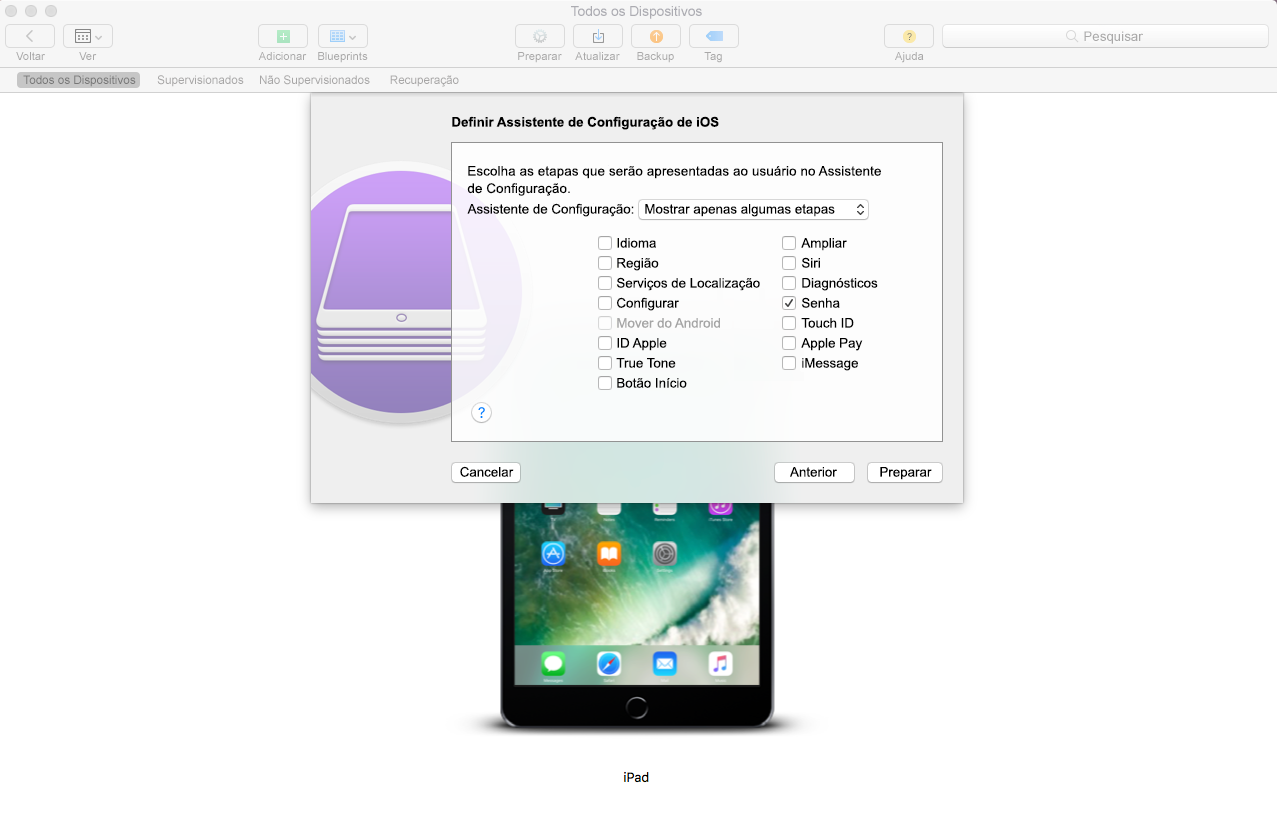This screenshot has height=824, width=1277.
Task: Check the Touch ID checkbox
Action: tap(789, 323)
